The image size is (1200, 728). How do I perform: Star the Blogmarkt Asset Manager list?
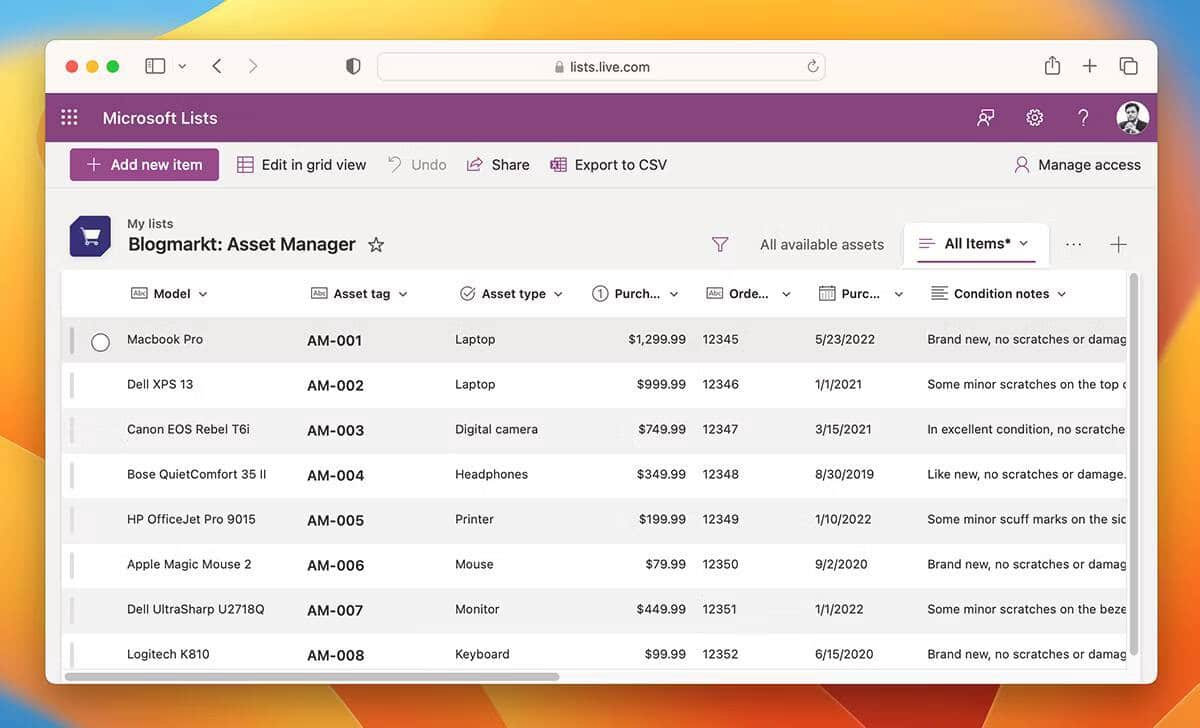click(376, 244)
